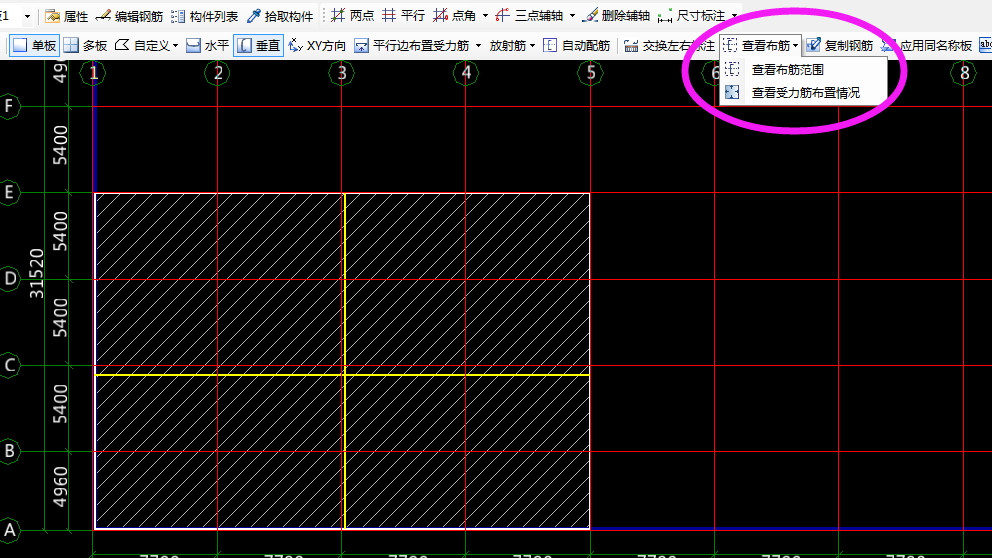Click axis bubble number 1
The width and height of the screenshot is (992, 558).
[93, 73]
